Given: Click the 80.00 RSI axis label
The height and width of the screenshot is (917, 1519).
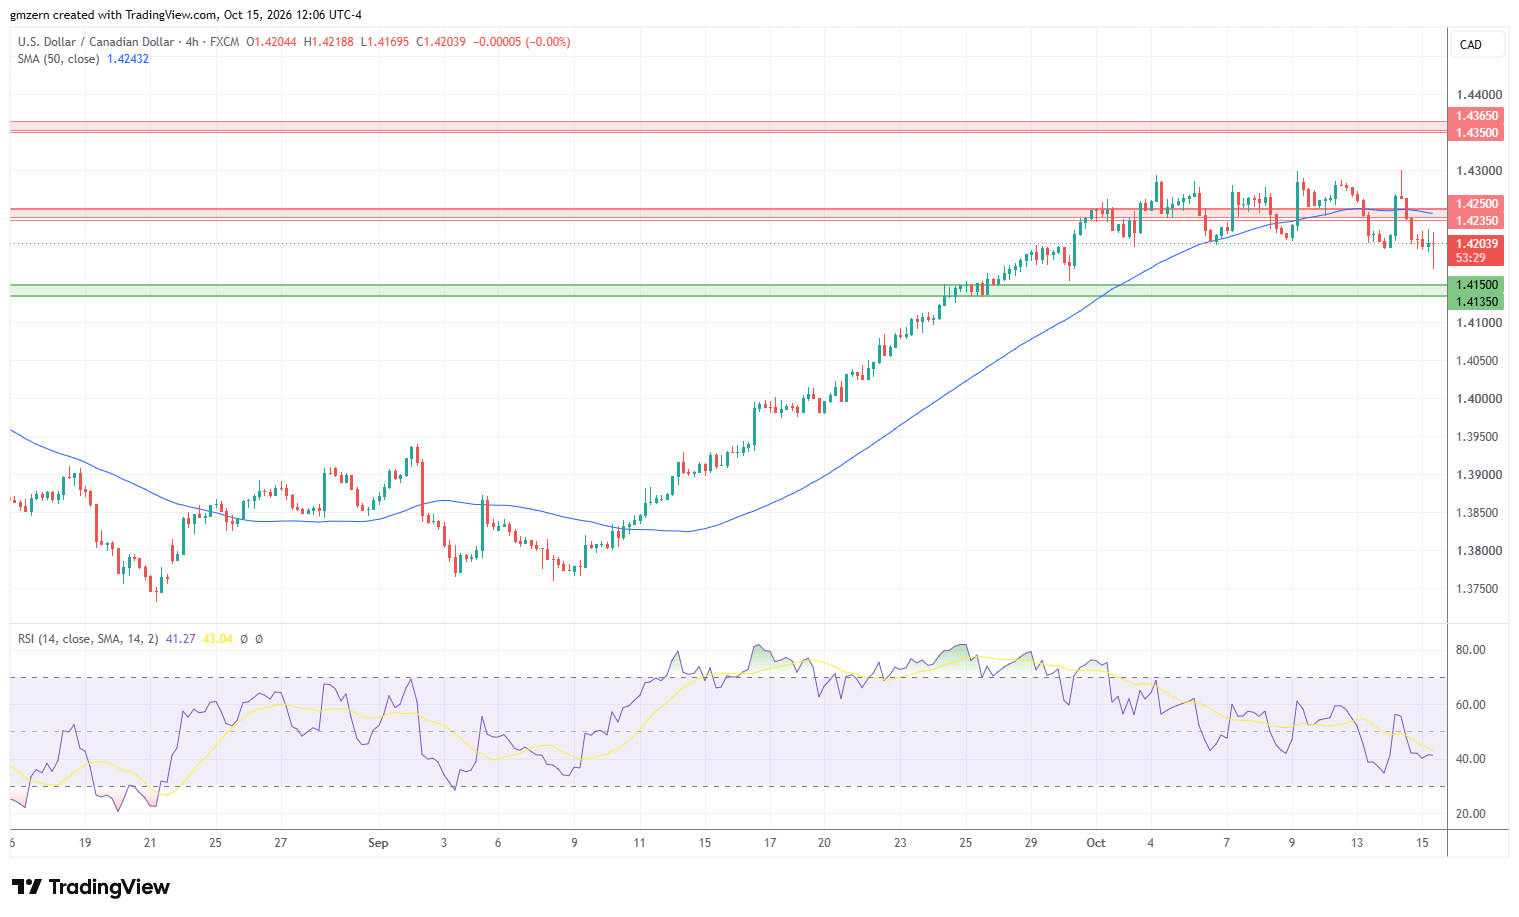Looking at the screenshot, I should (x=1470, y=650).
